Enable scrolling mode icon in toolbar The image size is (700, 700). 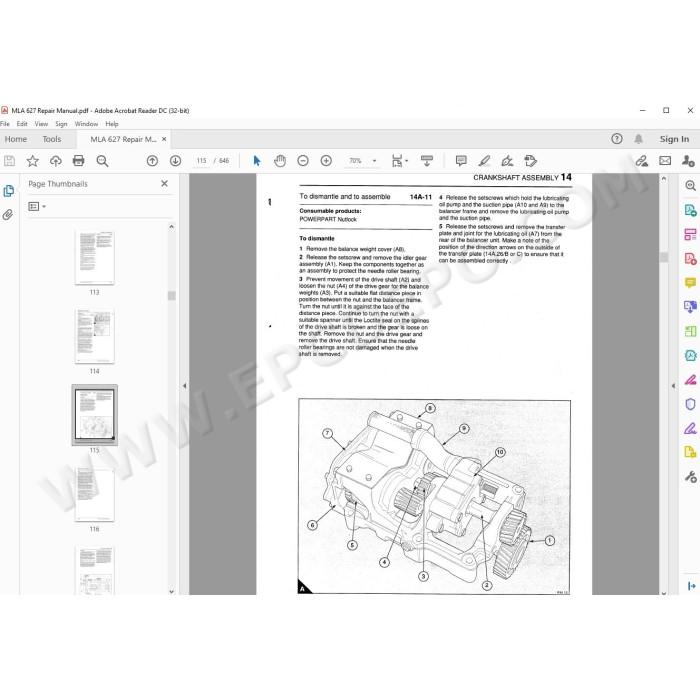[427, 161]
